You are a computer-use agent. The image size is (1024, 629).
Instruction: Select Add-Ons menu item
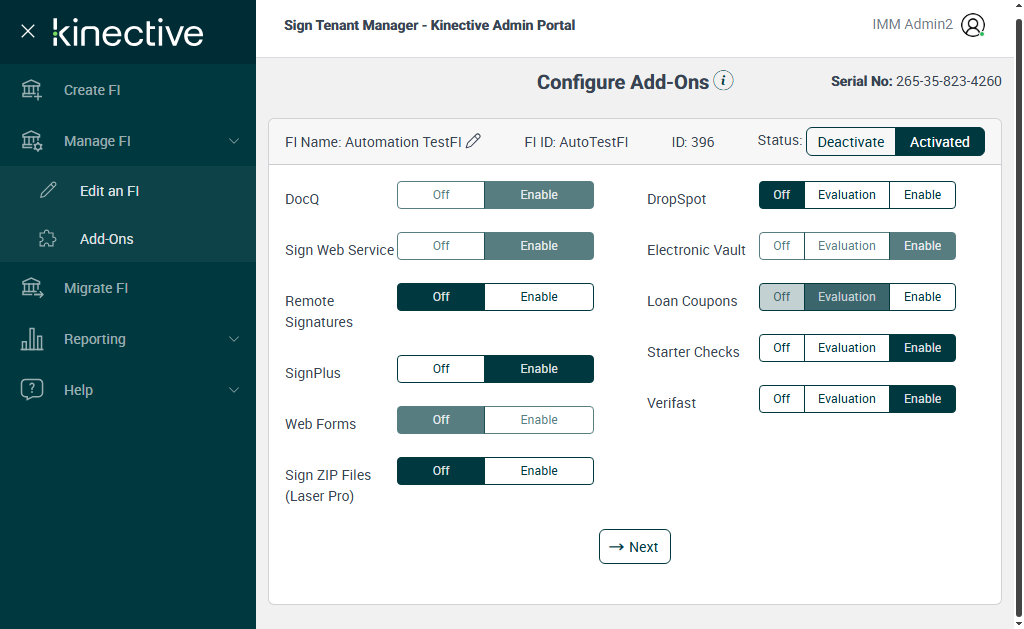coord(128,239)
